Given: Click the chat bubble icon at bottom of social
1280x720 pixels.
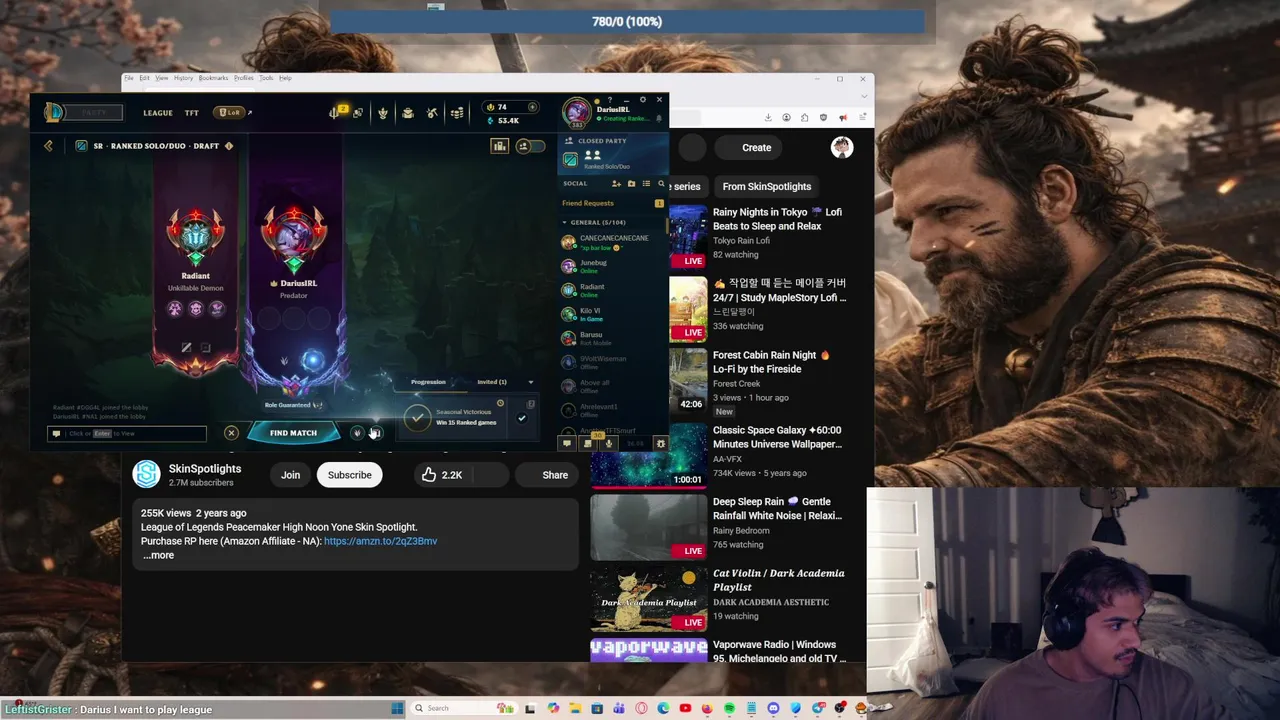Looking at the screenshot, I should pyautogui.click(x=567, y=443).
